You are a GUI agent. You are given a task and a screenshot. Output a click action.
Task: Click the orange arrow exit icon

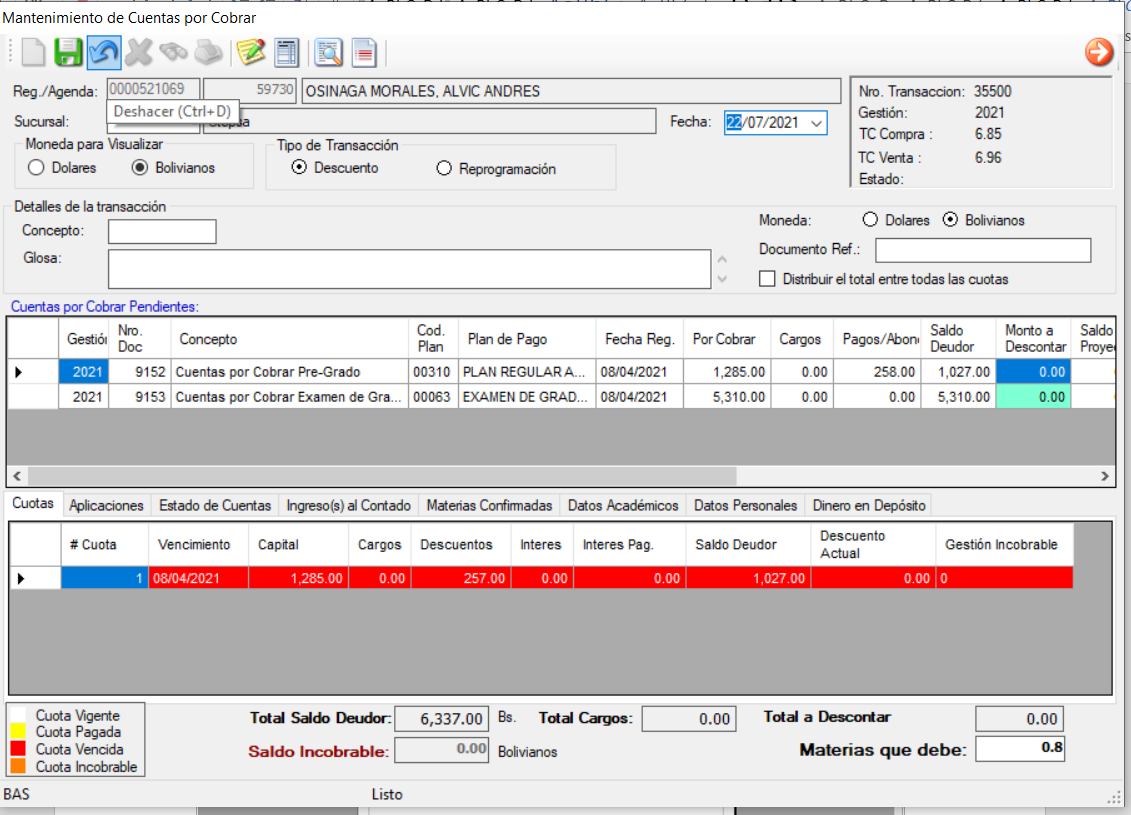(1099, 52)
